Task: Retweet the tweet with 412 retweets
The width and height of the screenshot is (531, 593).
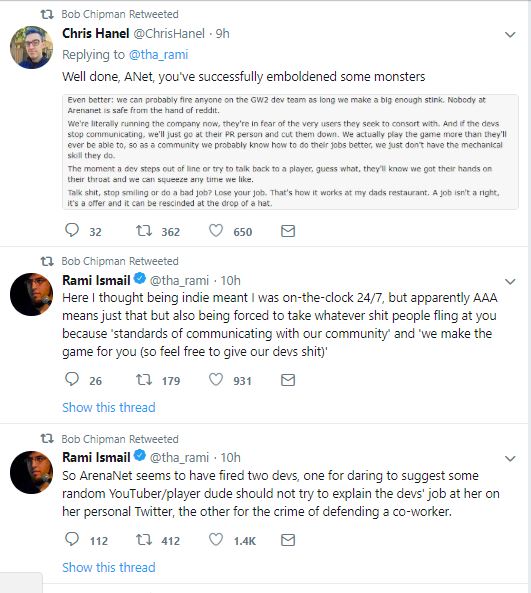Action: 144,540
